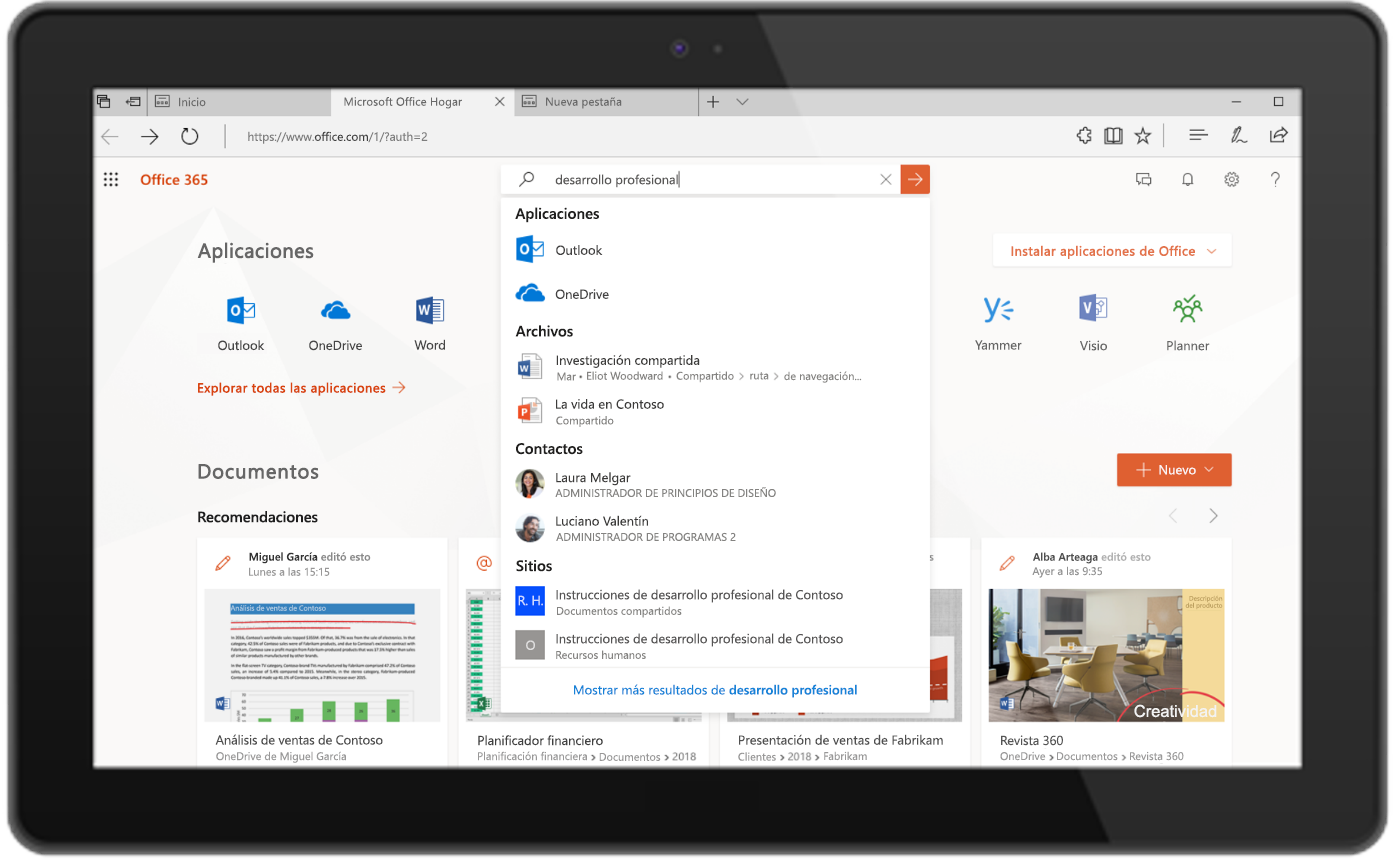Open site result under Recursos humanos
This screenshot has height=860, width=1395.
click(715, 645)
